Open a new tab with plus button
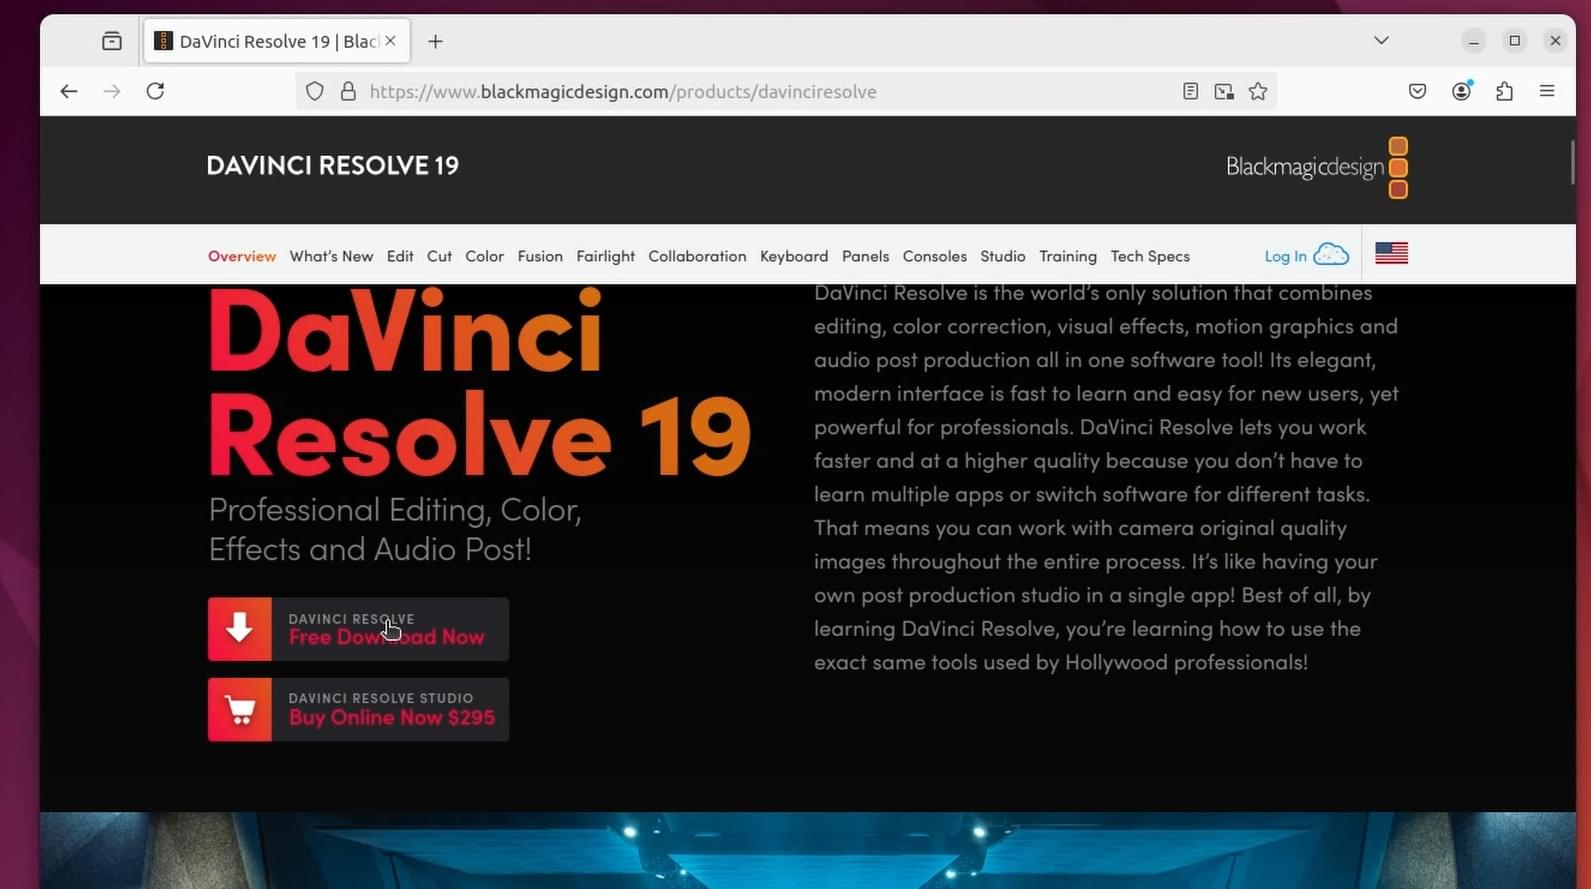 [x=435, y=41]
